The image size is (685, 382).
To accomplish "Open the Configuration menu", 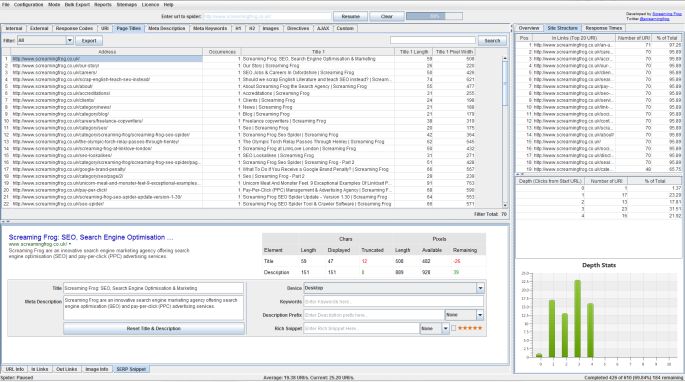I will (x=28, y=4).
